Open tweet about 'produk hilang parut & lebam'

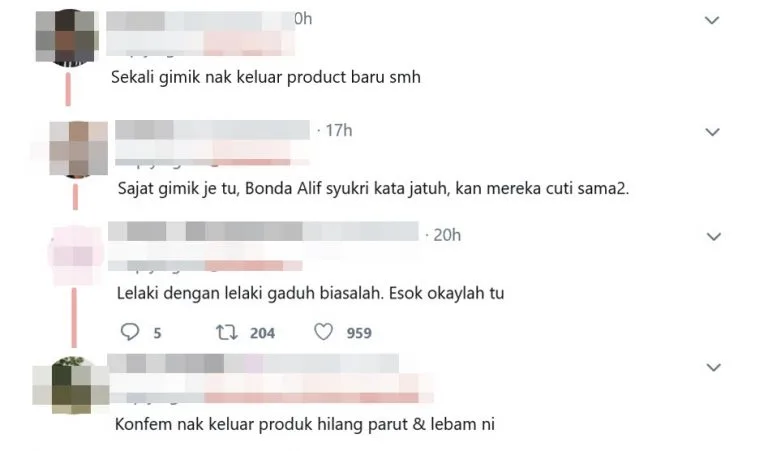pos(305,424)
